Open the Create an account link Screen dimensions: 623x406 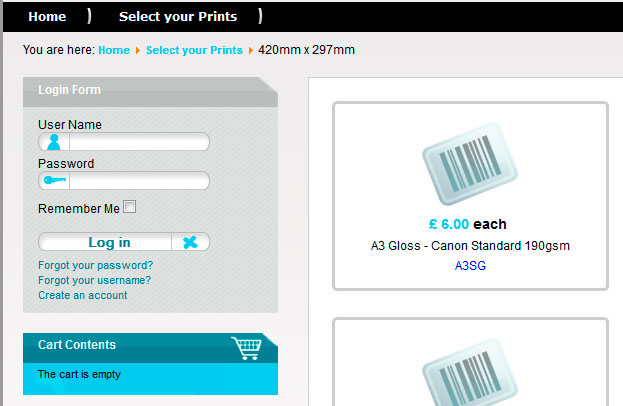coord(83,295)
